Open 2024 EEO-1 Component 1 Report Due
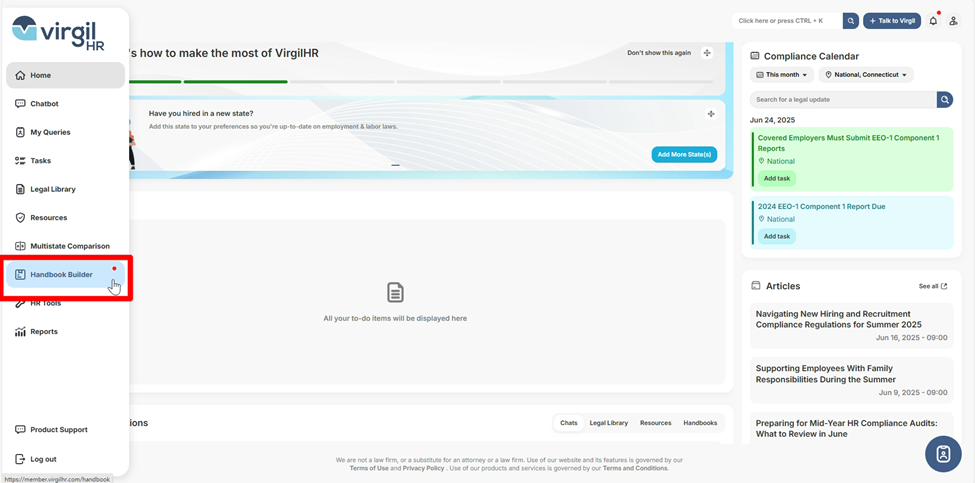Viewport: 975px width, 483px height. (x=821, y=206)
